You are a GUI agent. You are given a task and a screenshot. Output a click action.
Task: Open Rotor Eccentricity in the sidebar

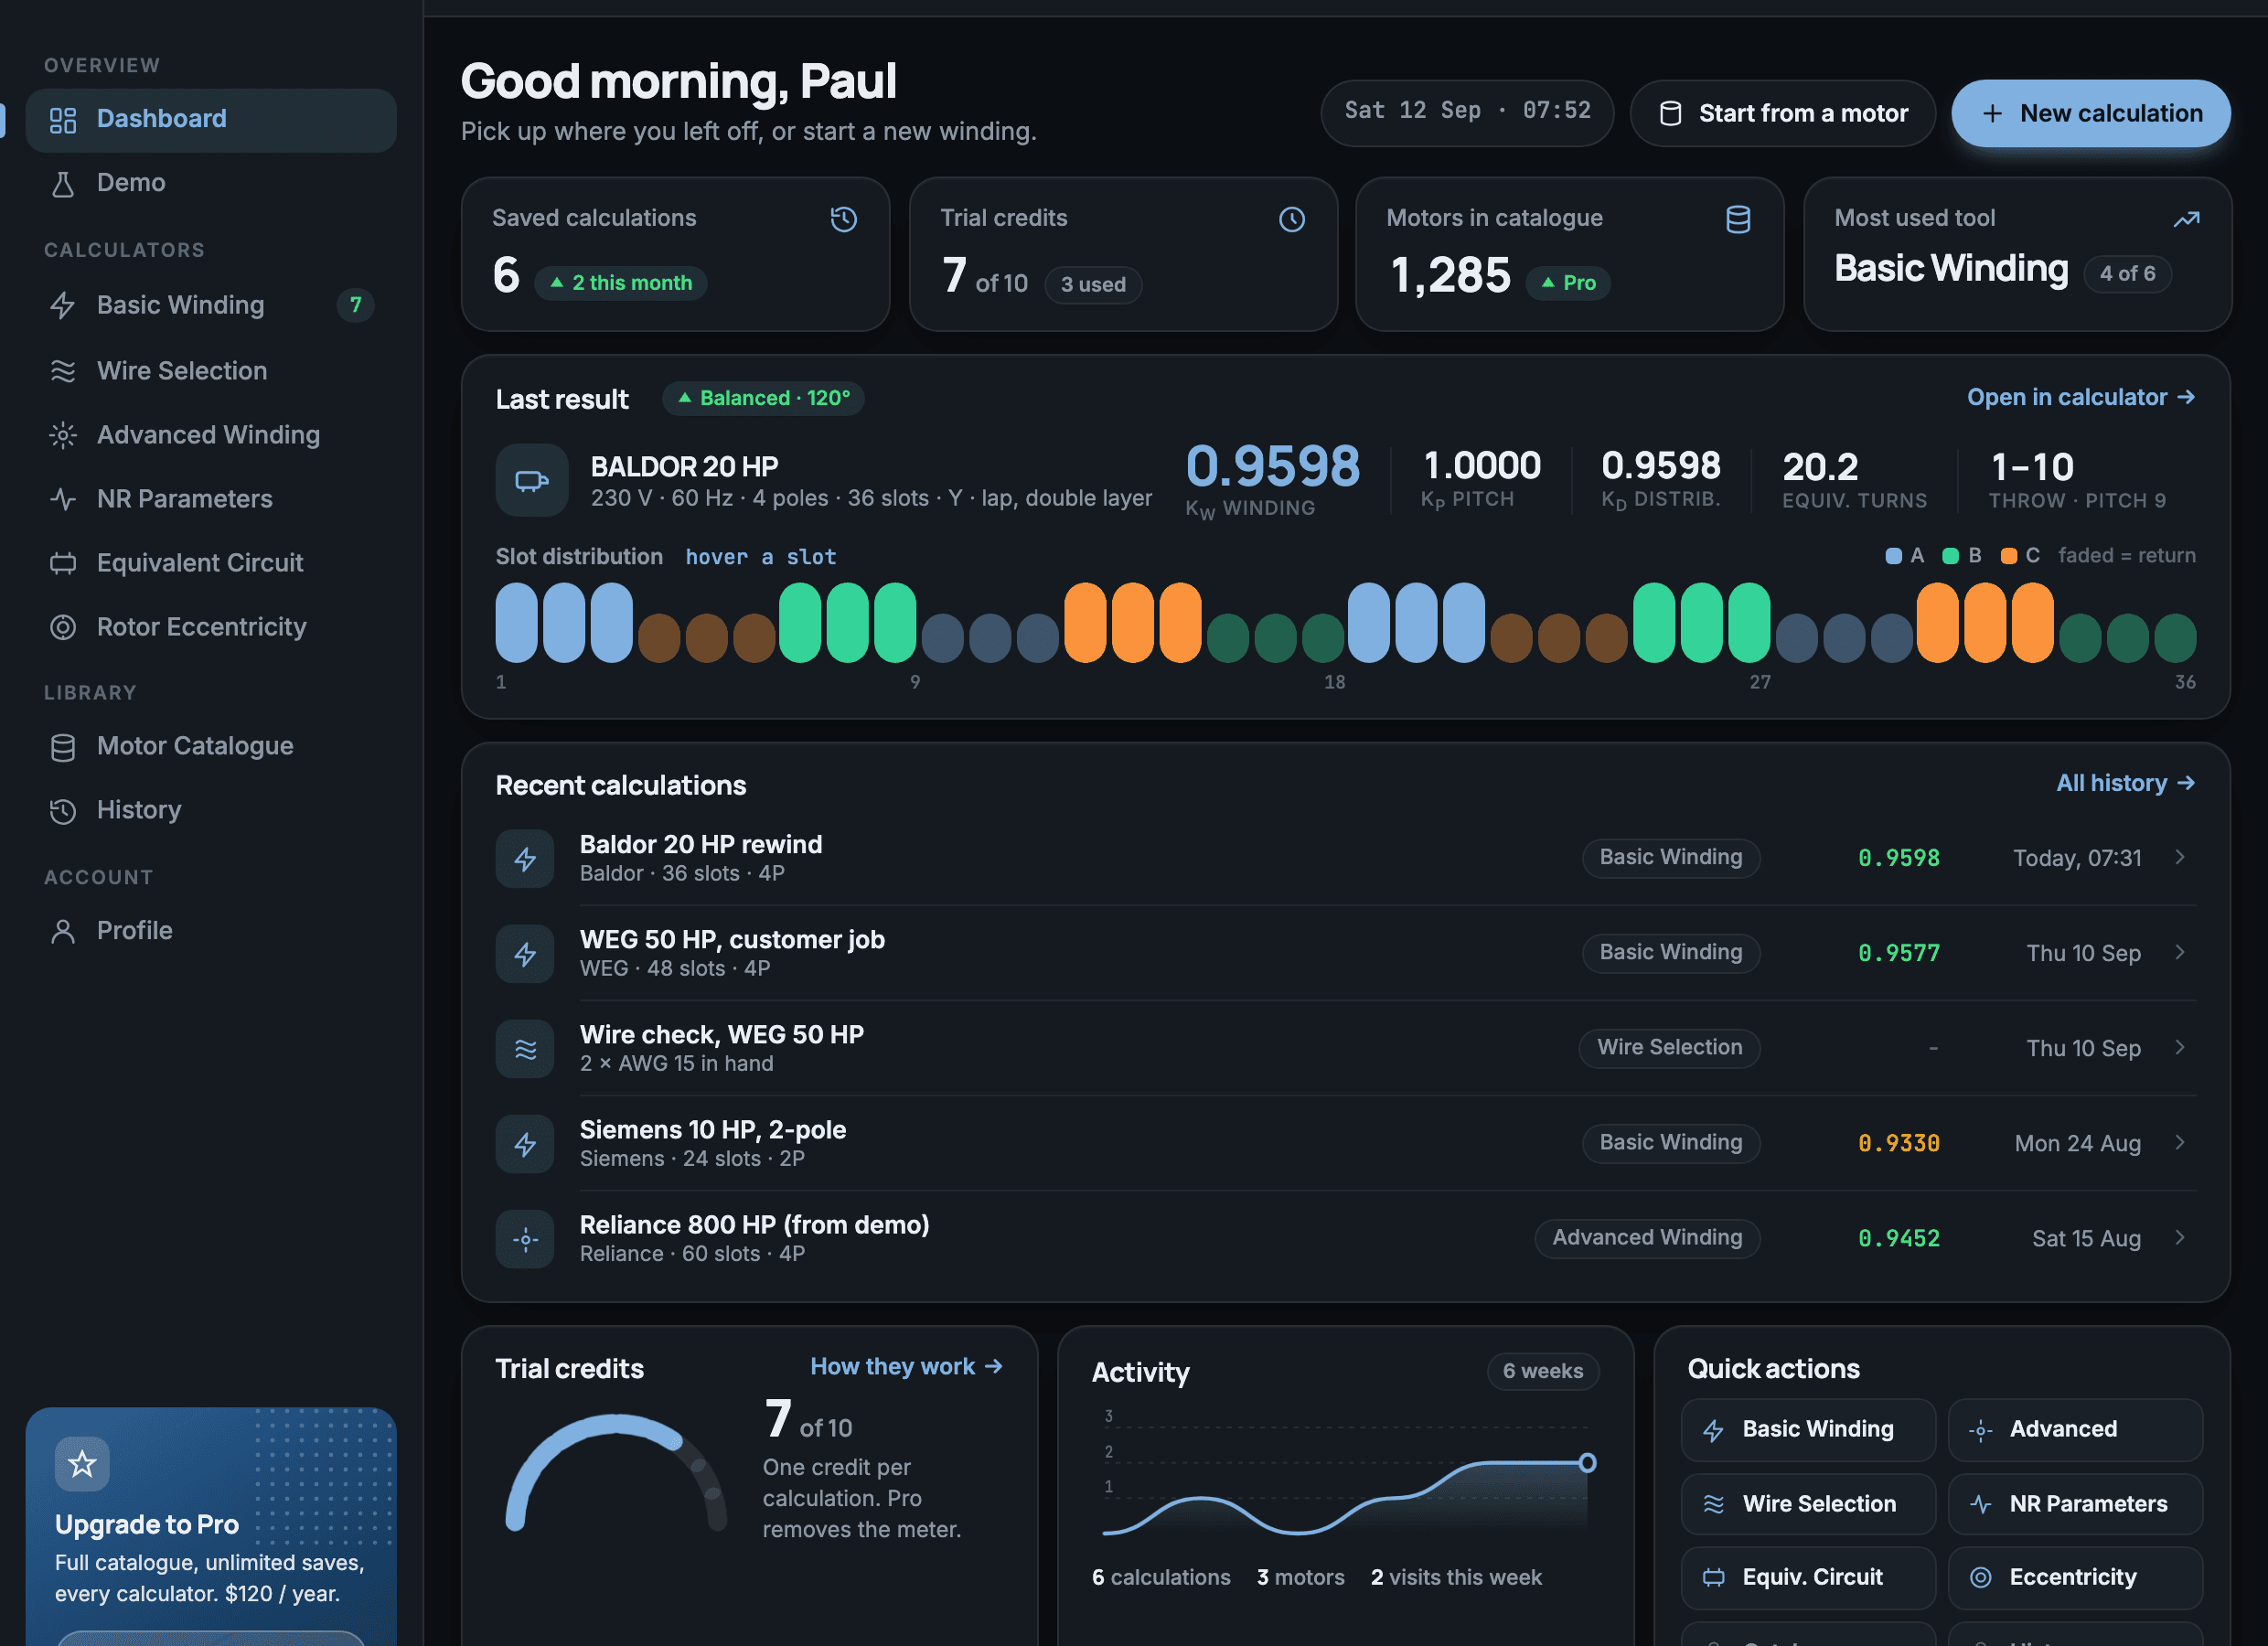[x=211, y=627]
